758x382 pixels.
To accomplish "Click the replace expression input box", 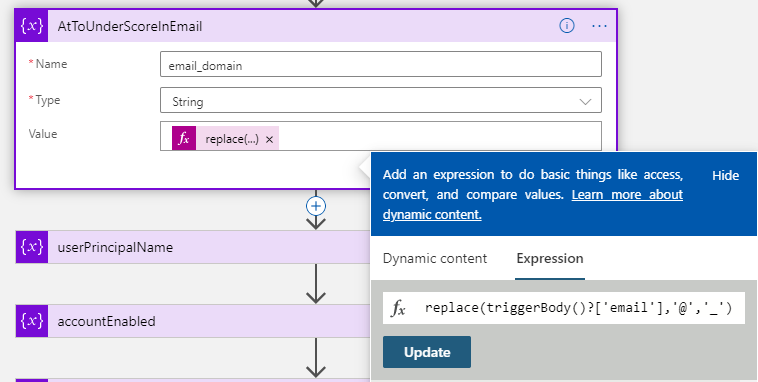I will (x=564, y=308).
